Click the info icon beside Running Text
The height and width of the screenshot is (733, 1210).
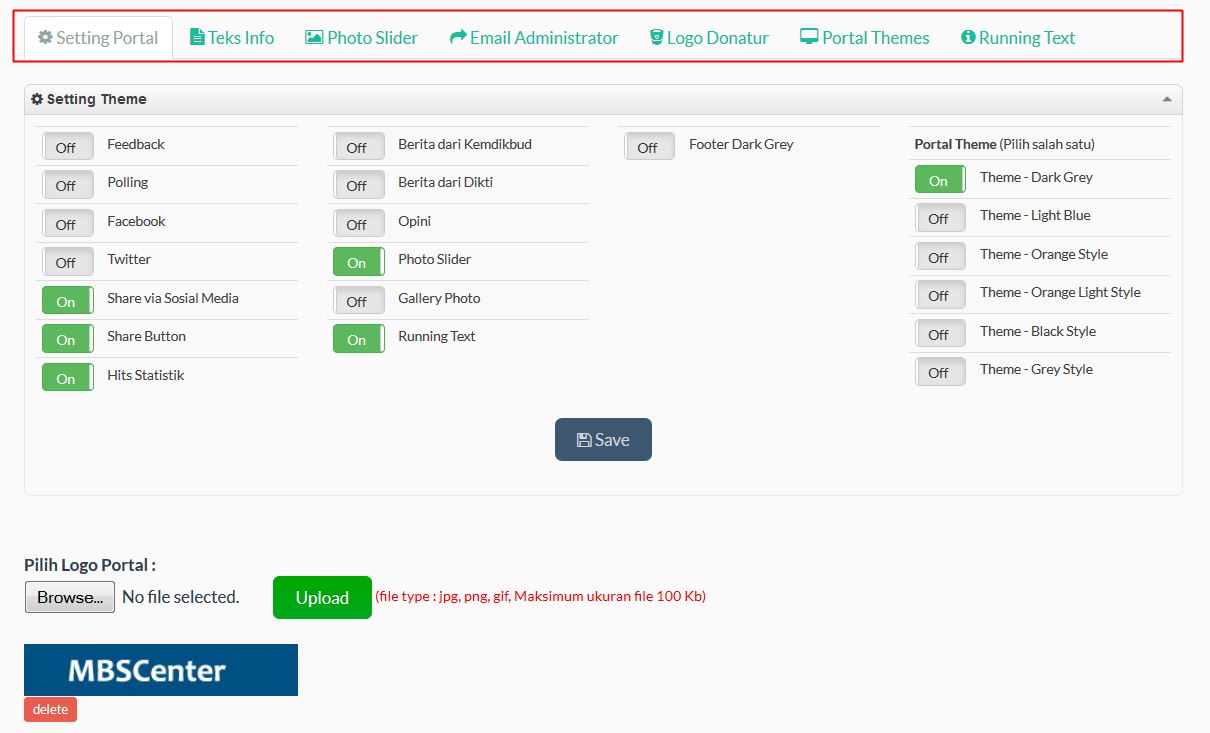(968, 37)
